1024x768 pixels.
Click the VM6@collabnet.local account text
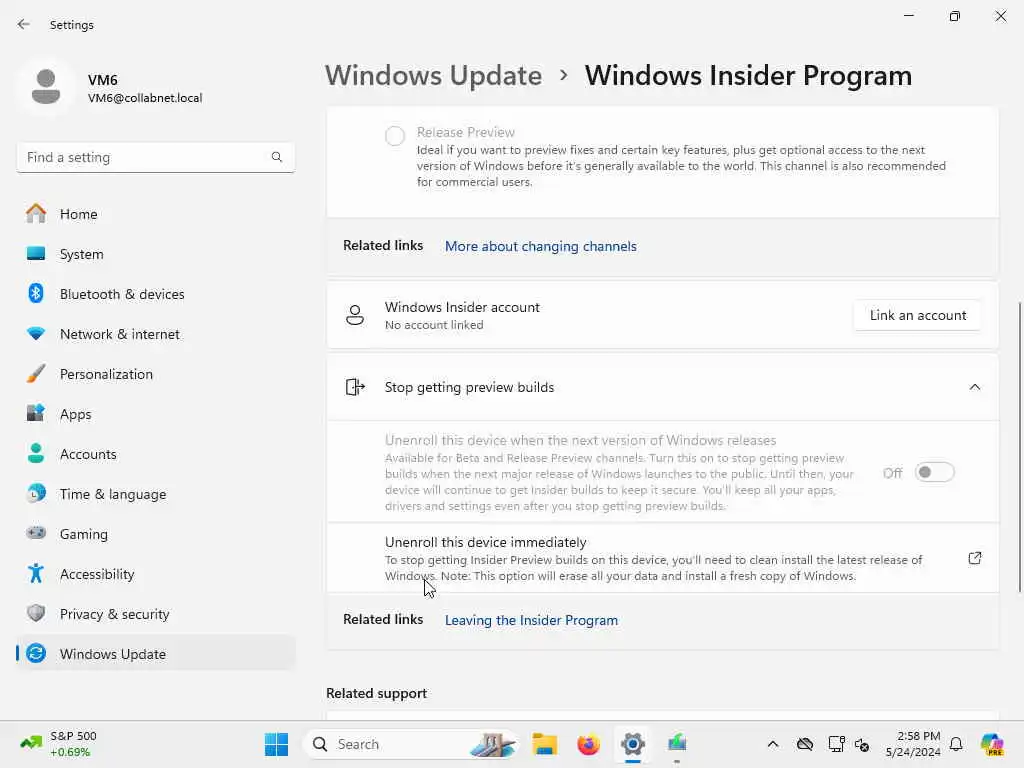(145, 98)
